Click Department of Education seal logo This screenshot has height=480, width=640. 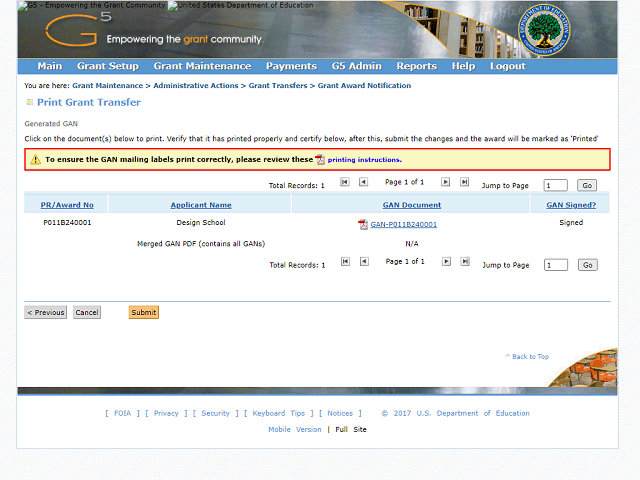[x=546, y=31]
